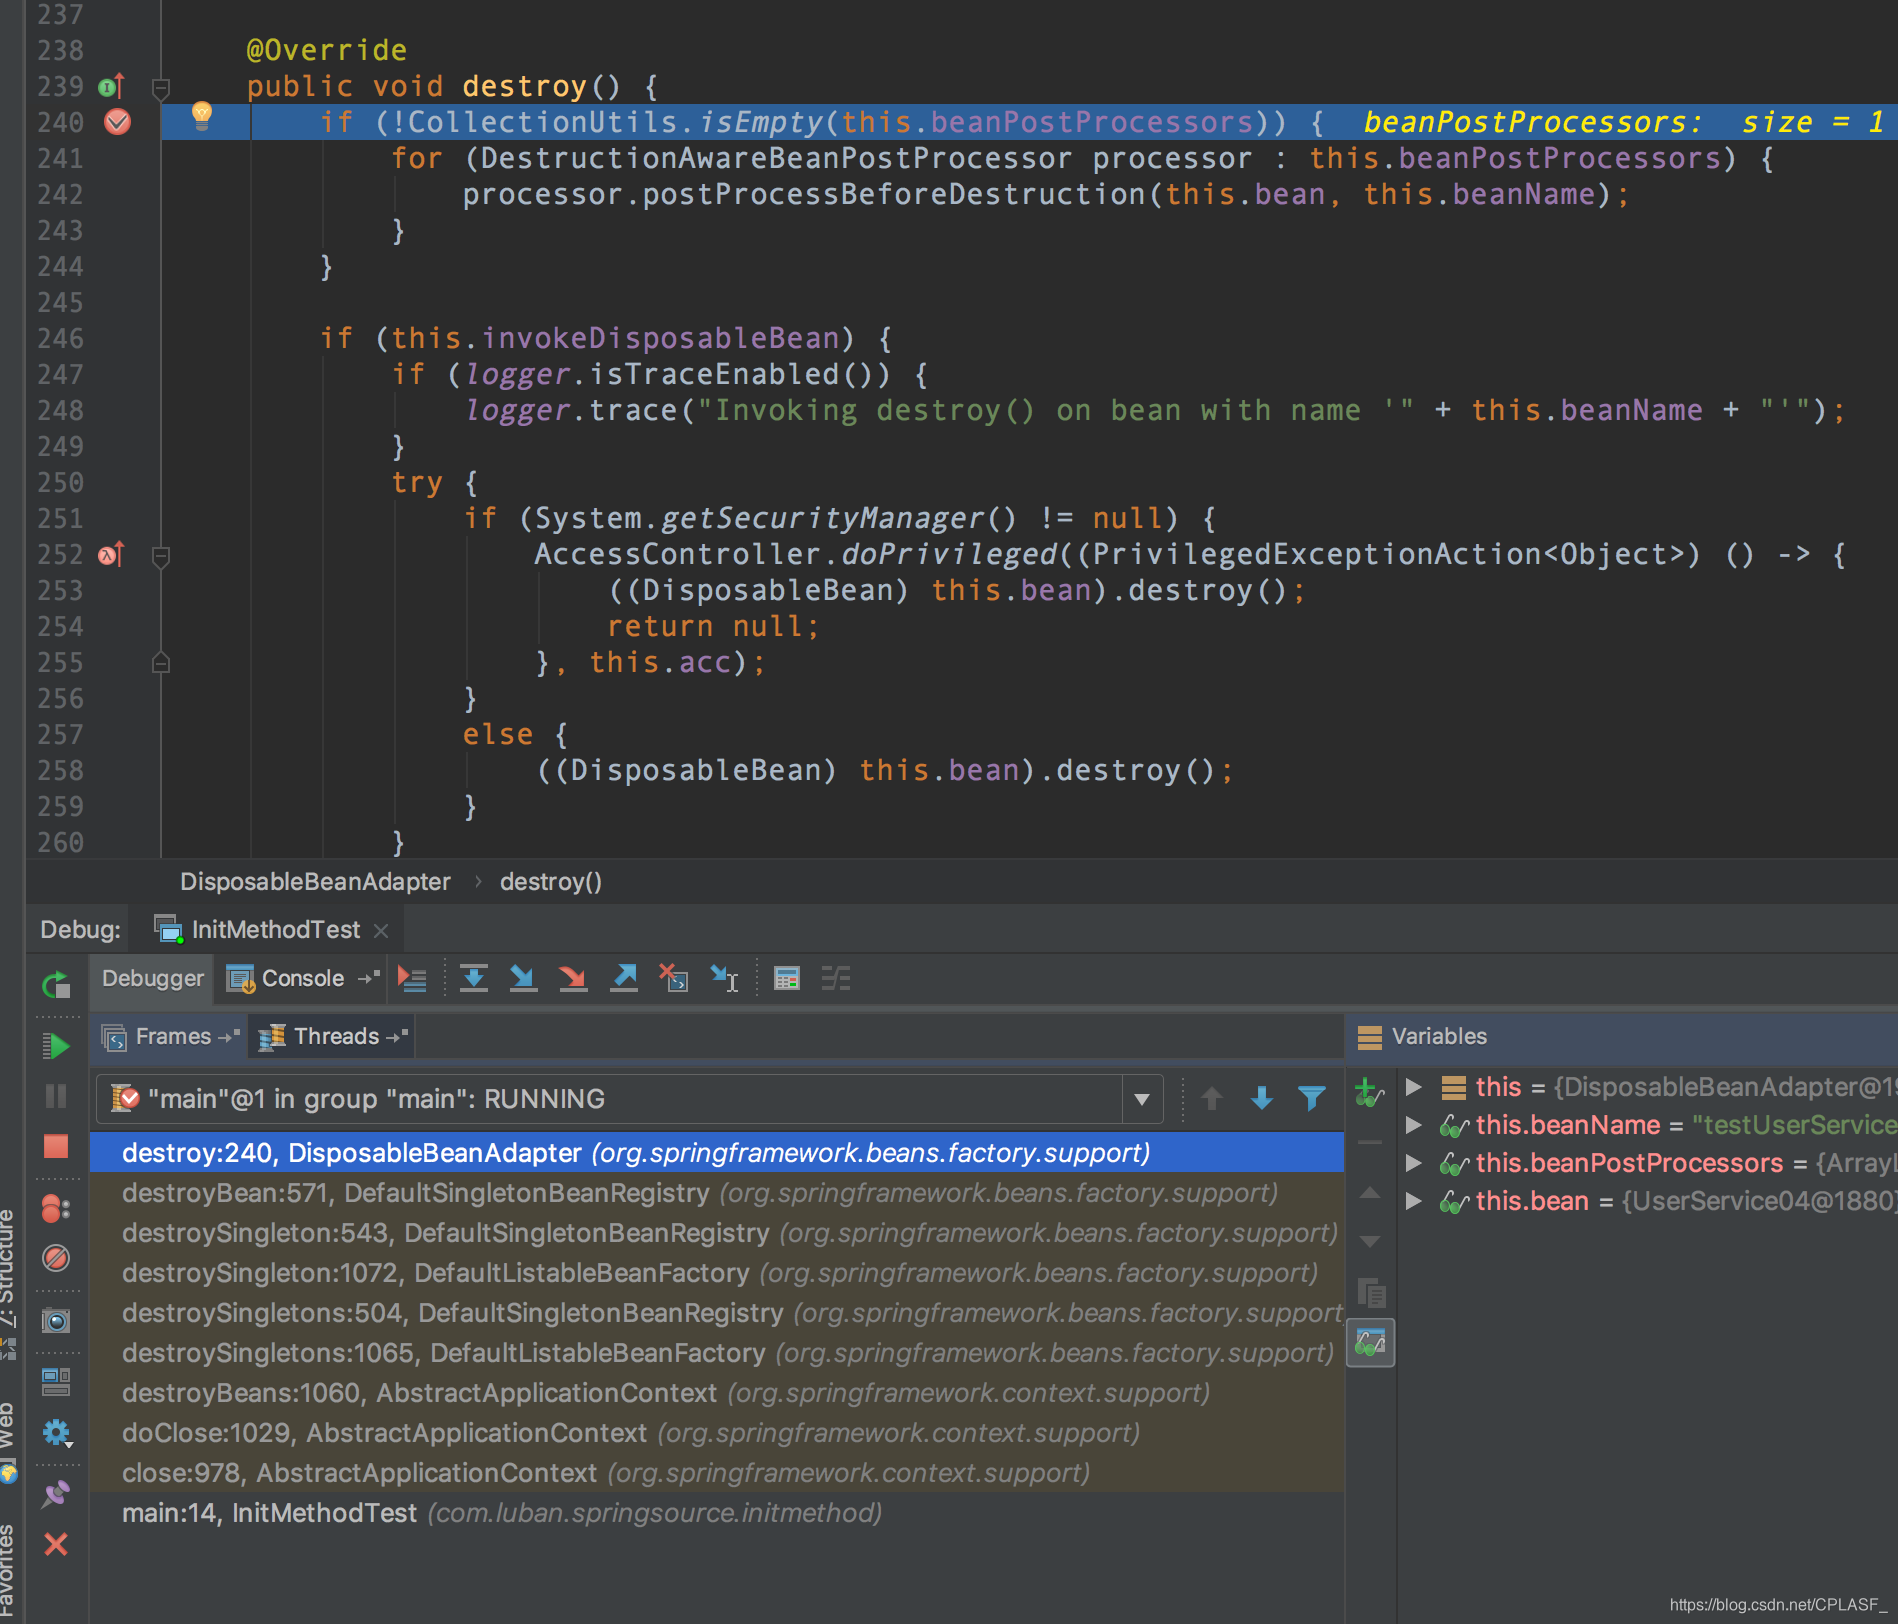This screenshot has height=1624, width=1898.
Task: Click destroy() breadcrumb
Action: click(x=551, y=882)
